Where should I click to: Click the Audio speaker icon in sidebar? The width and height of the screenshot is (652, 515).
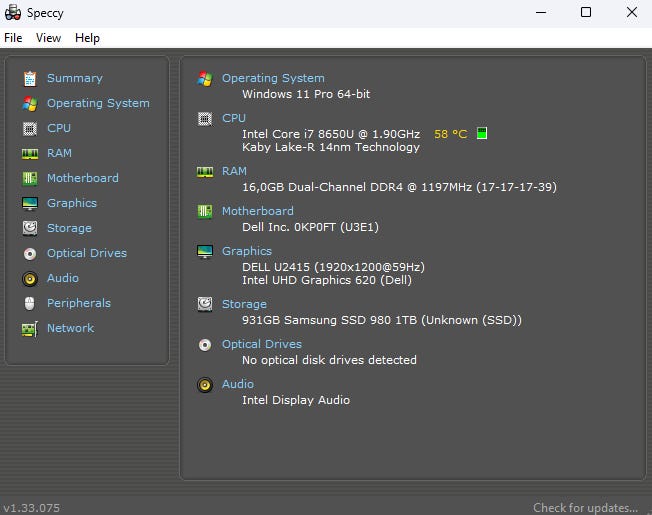coord(29,278)
